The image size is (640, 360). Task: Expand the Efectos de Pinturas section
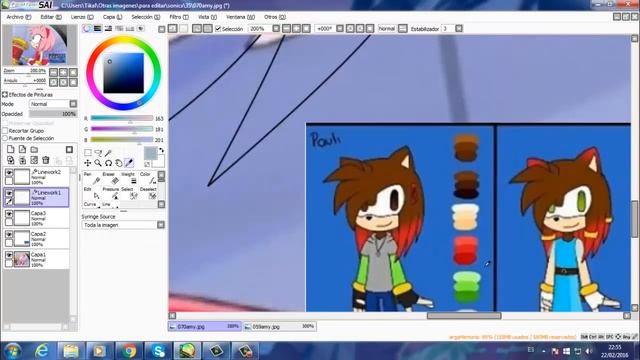[5, 95]
